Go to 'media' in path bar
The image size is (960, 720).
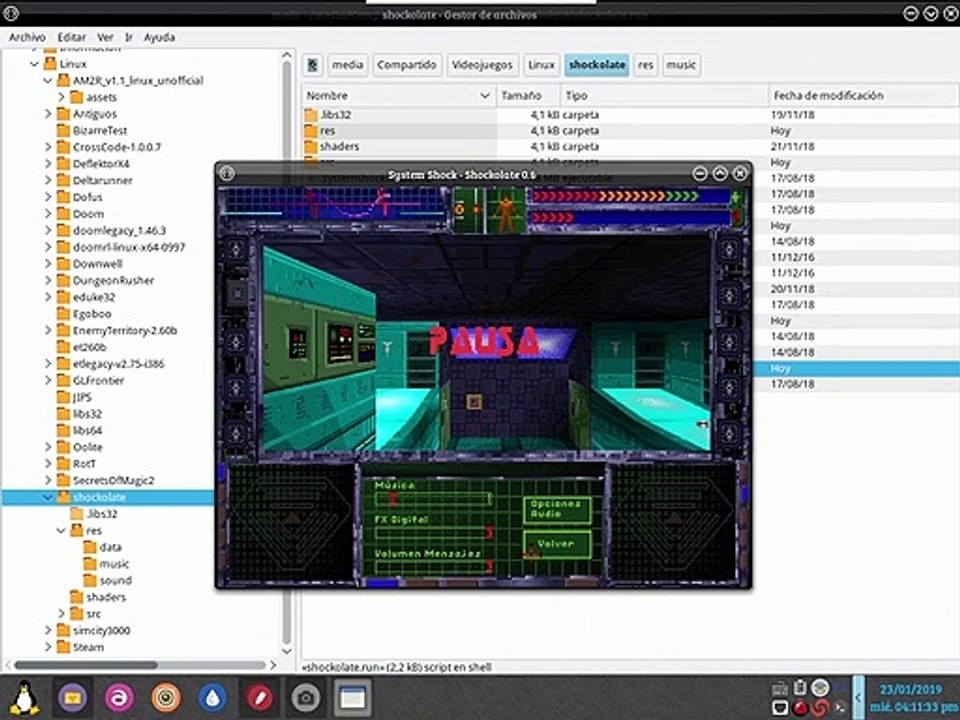(x=347, y=65)
